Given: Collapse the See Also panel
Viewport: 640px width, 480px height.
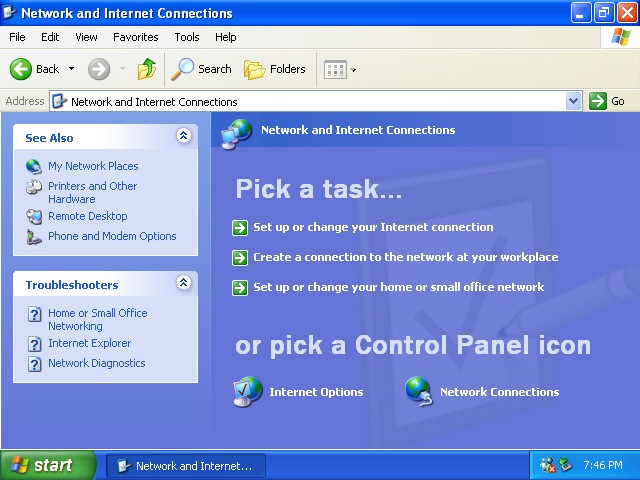Looking at the screenshot, I should click(184, 136).
